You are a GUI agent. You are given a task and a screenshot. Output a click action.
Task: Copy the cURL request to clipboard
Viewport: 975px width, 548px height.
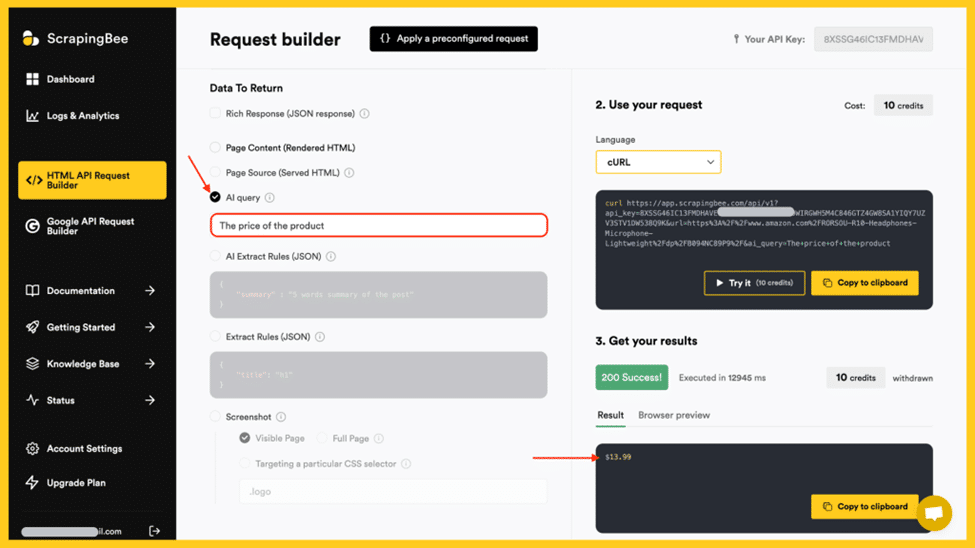[865, 283]
